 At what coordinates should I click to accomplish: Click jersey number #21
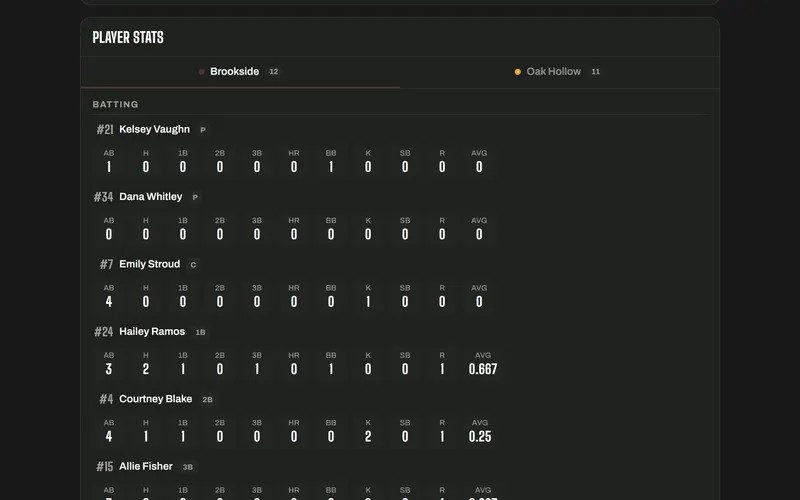[x=105, y=130]
